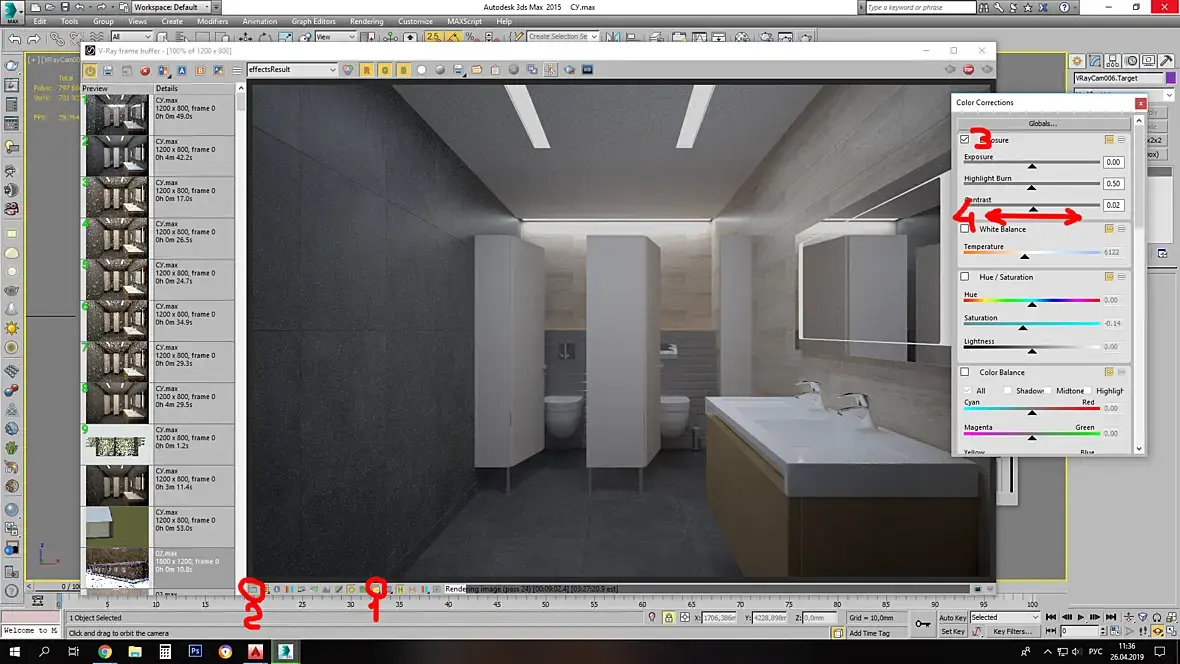The height and width of the screenshot is (664, 1180).
Task: Click the red stop icon in VFB toolbar
Action: (x=145, y=70)
